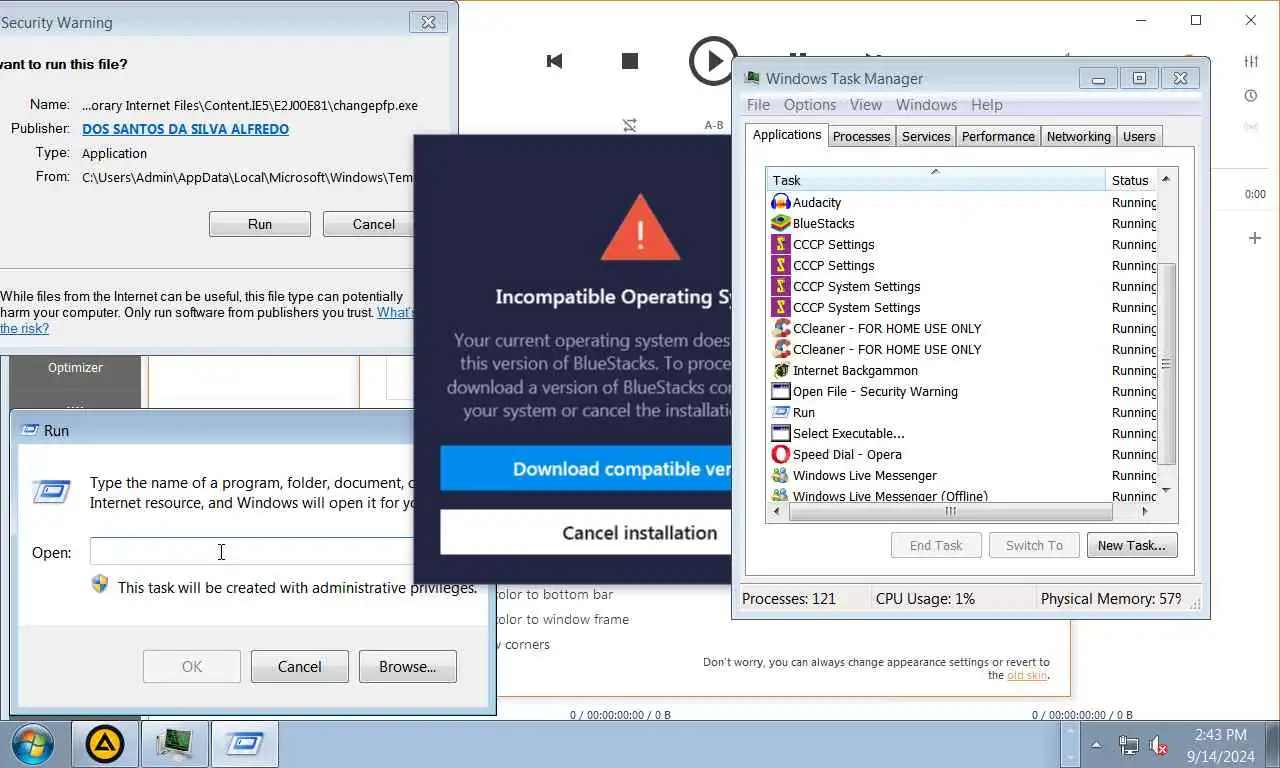The image size is (1280, 768).
Task: Click the first CCleaner icon in task list
Action: click(x=781, y=328)
